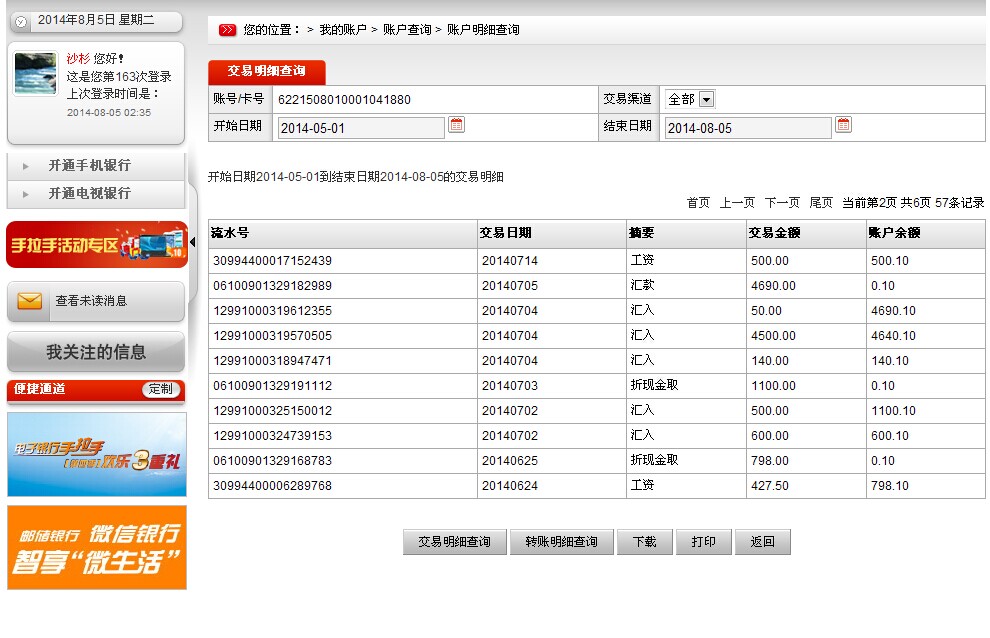Open the calendar icon beside 结束日期
This screenshot has width=990, height=638.
tap(843, 125)
